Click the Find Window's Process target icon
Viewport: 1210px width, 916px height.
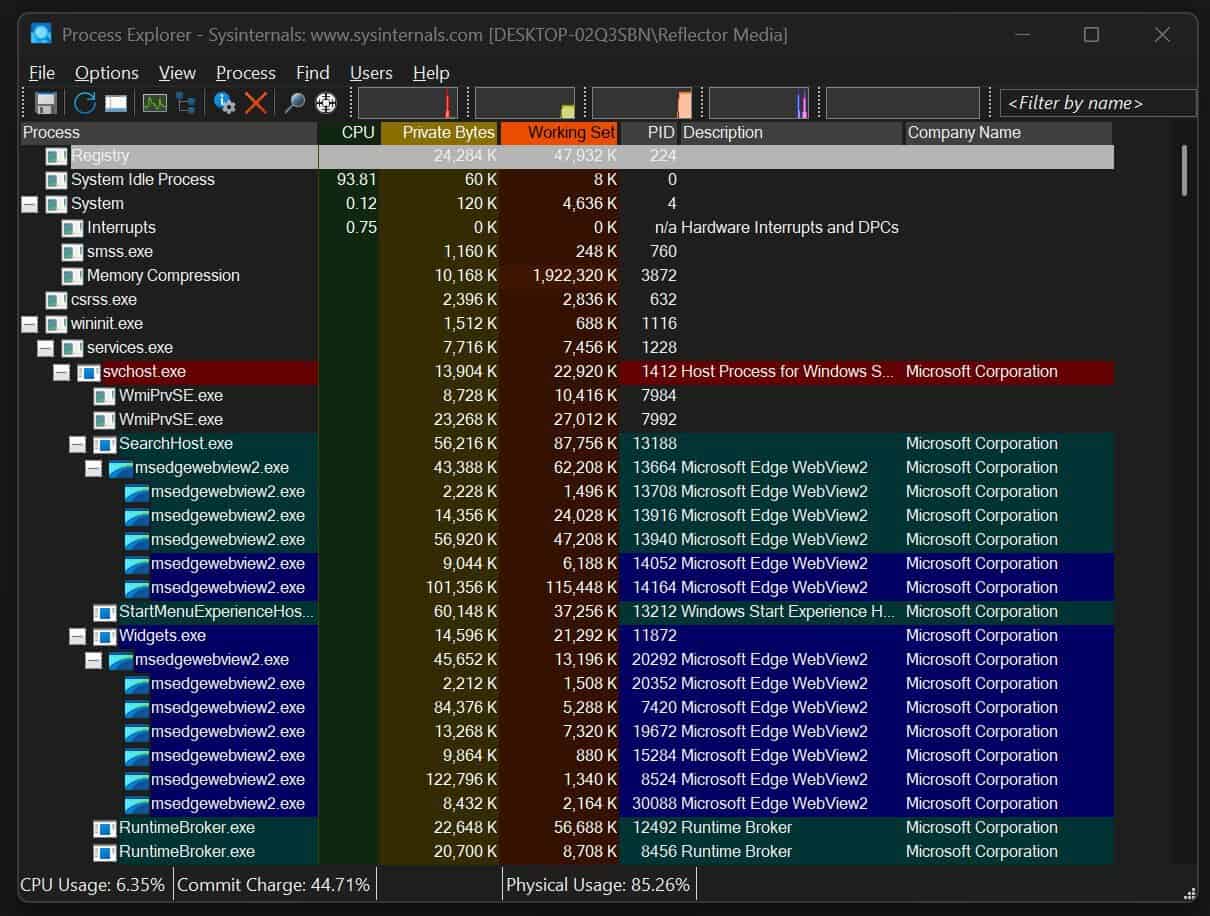326,102
